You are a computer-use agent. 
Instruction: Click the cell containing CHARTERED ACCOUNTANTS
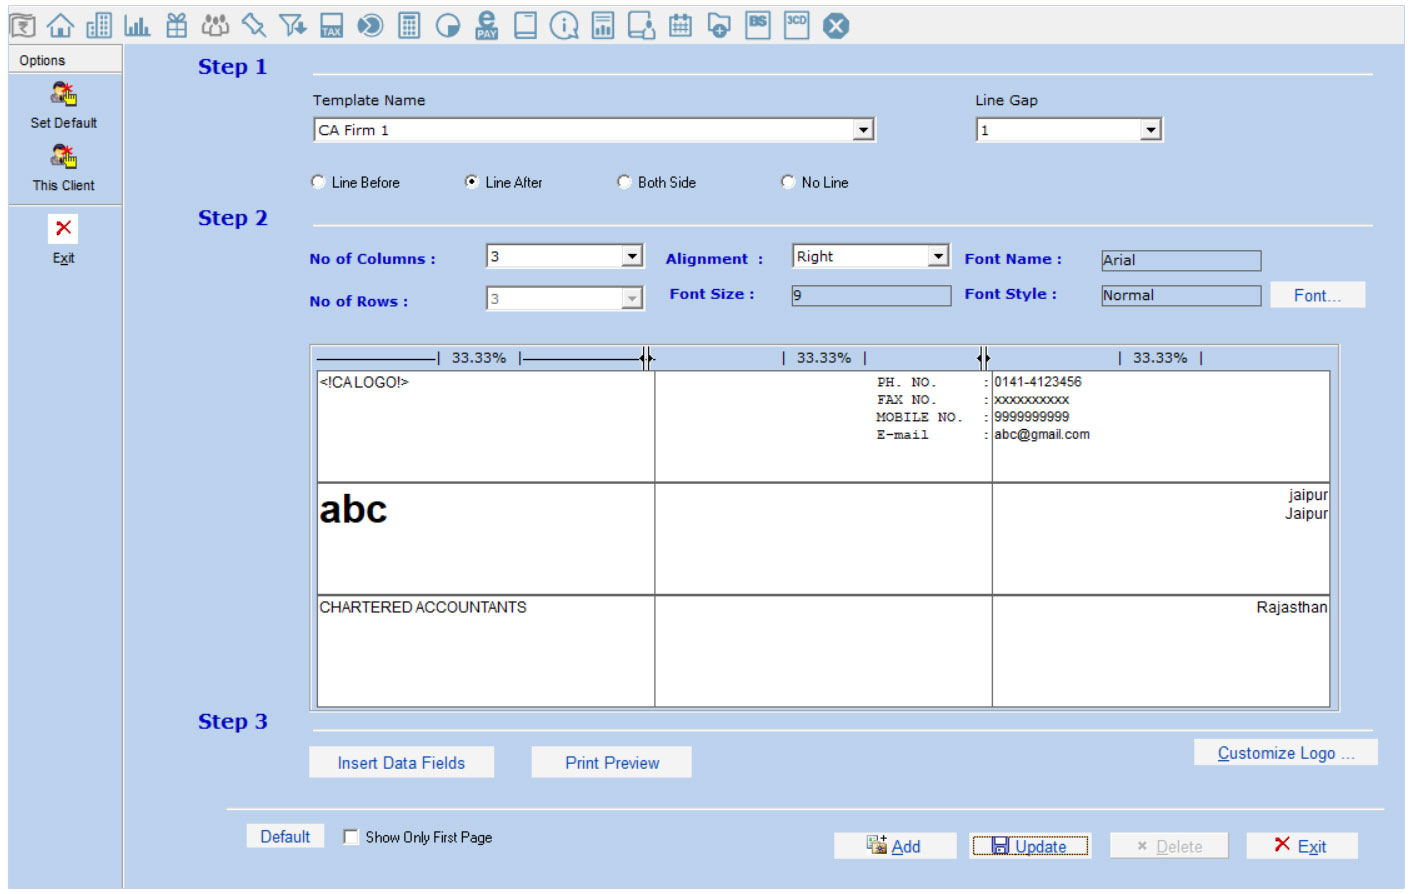point(485,650)
